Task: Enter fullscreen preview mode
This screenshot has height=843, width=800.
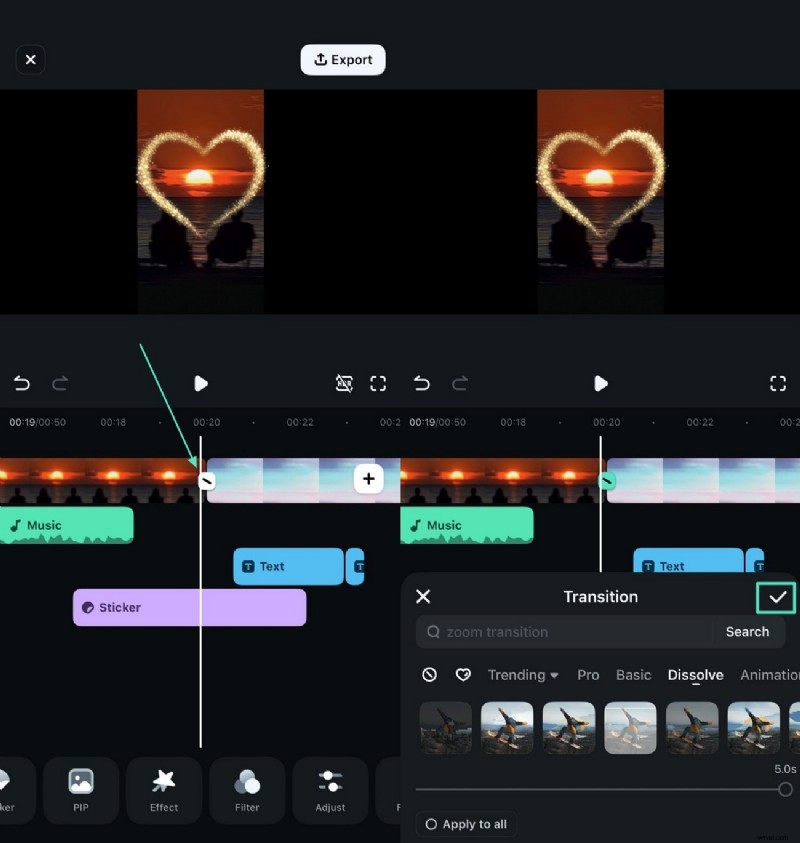Action: tap(779, 383)
